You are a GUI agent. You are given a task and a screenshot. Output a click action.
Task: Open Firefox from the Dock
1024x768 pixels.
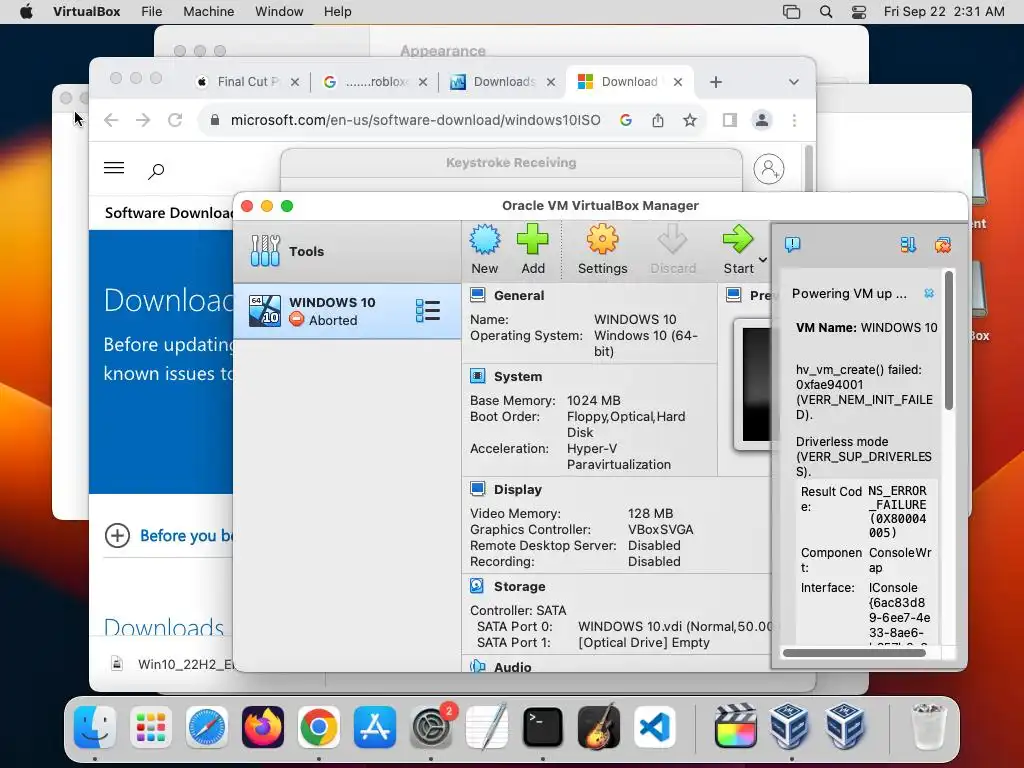(263, 726)
